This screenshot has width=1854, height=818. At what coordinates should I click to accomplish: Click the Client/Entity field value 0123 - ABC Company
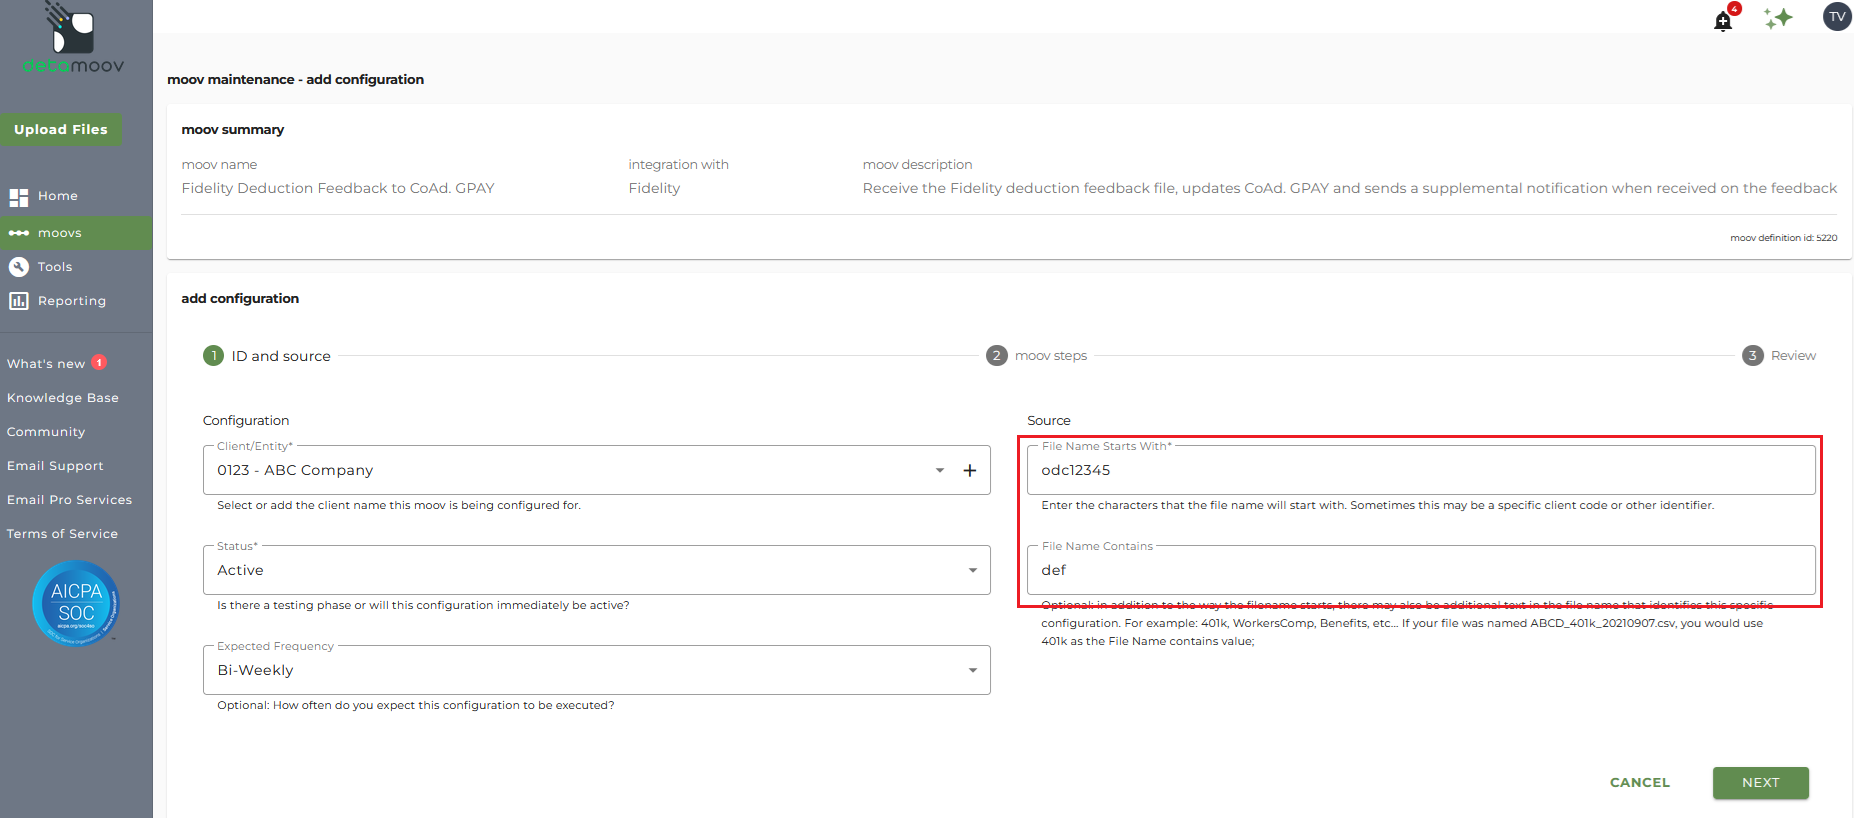click(295, 470)
